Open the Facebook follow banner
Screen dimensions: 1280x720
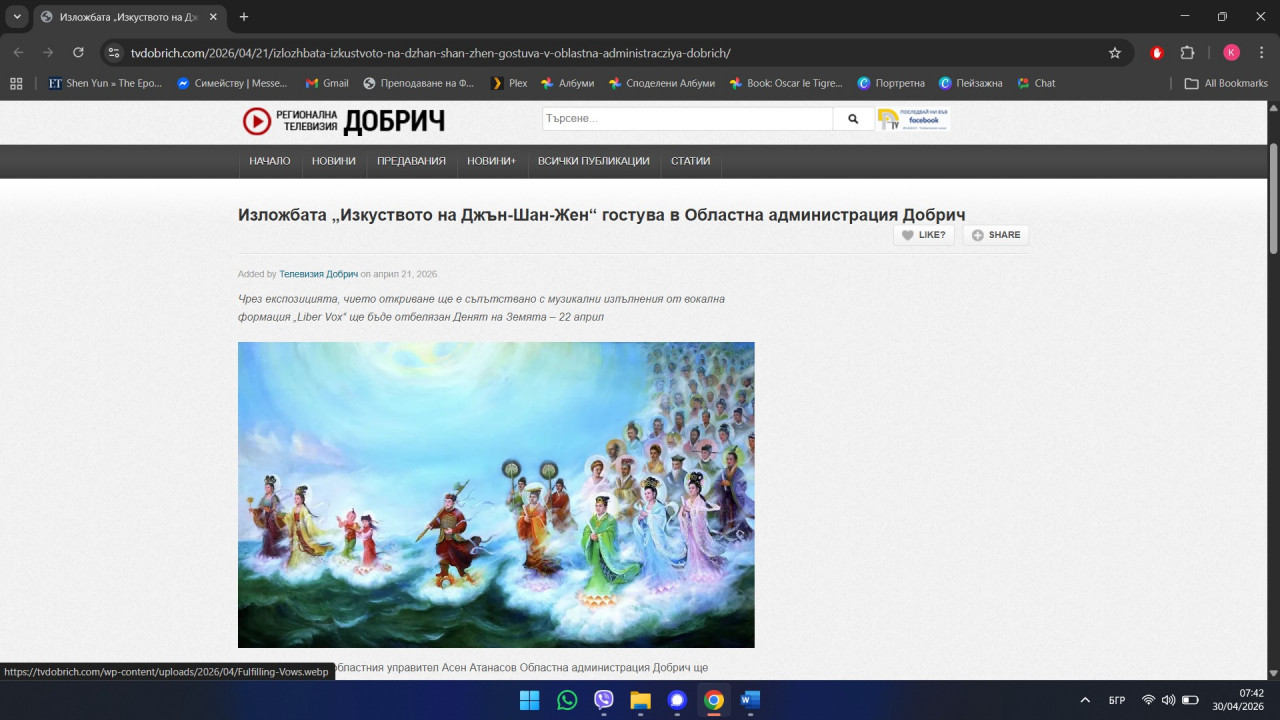pyautogui.click(x=914, y=120)
